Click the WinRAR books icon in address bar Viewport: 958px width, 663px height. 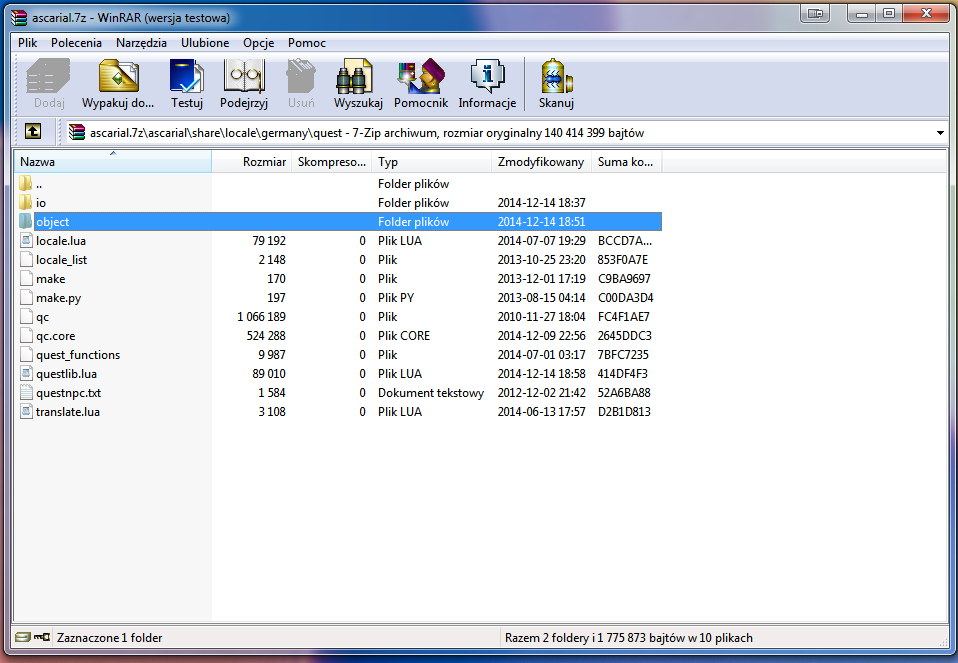pos(76,132)
